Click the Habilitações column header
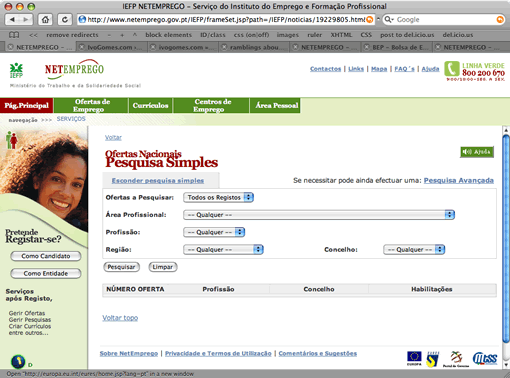Viewport: 510px width, 378px height. point(432,289)
